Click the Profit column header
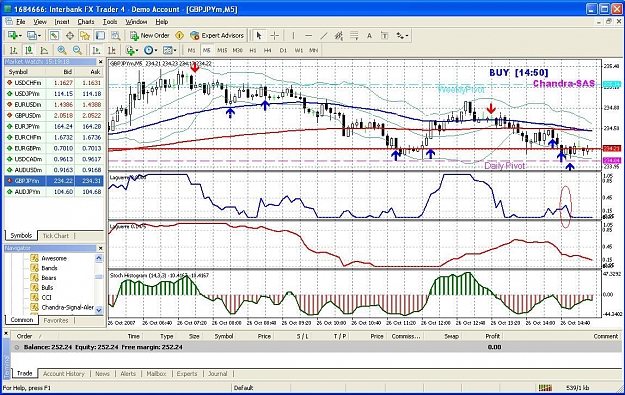The height and width of the screenshot is (395, 625). coord(492,336)
